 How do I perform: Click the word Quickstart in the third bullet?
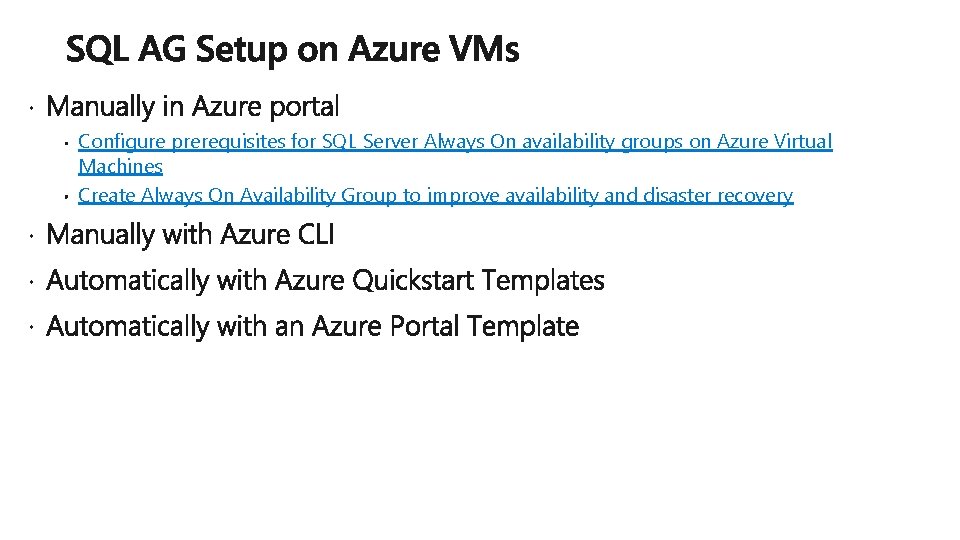point(413,280)
